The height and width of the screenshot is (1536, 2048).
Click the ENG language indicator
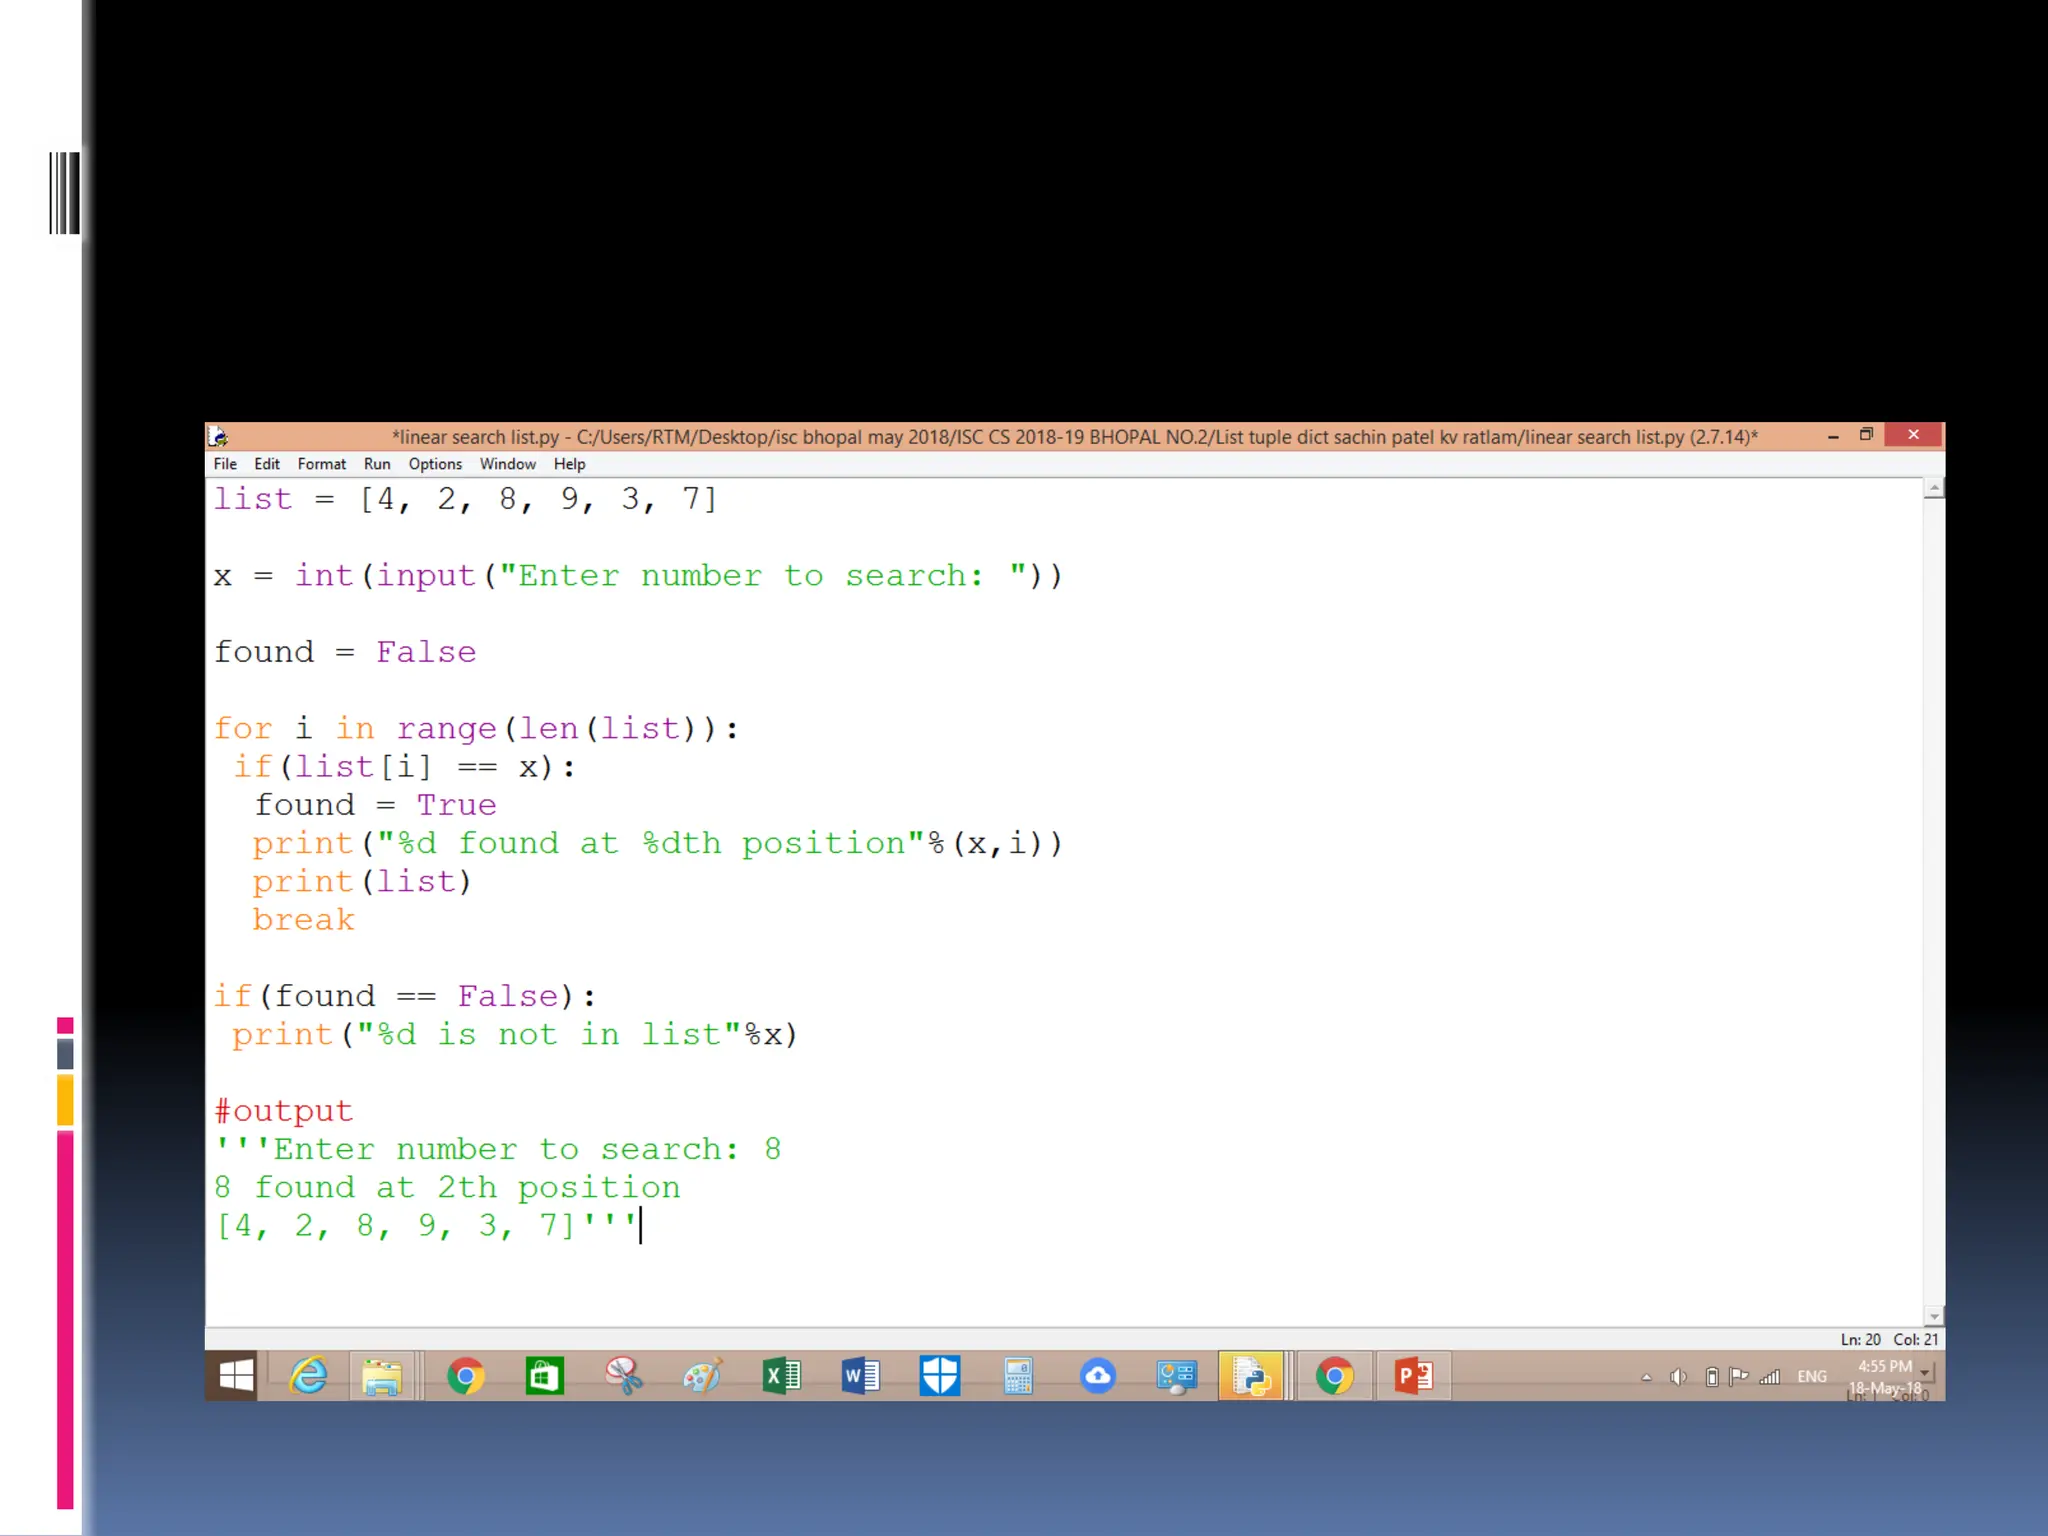pos(1811,1377)
